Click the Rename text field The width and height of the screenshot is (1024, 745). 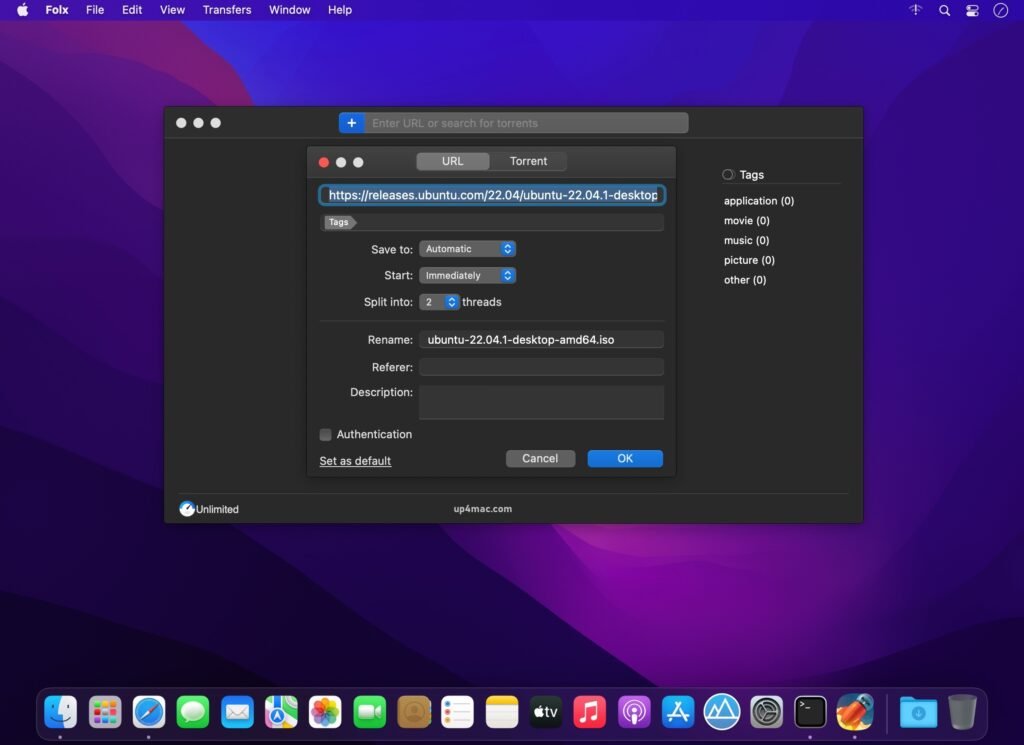[x=541, y=339]
